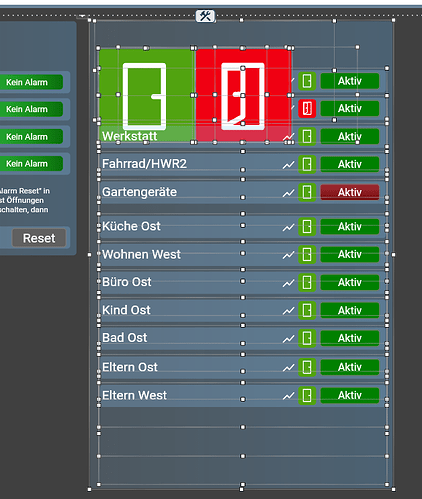422x499 pixels.
Task: Open the chart icon in the Gartengeräte row
Action: 288,193
